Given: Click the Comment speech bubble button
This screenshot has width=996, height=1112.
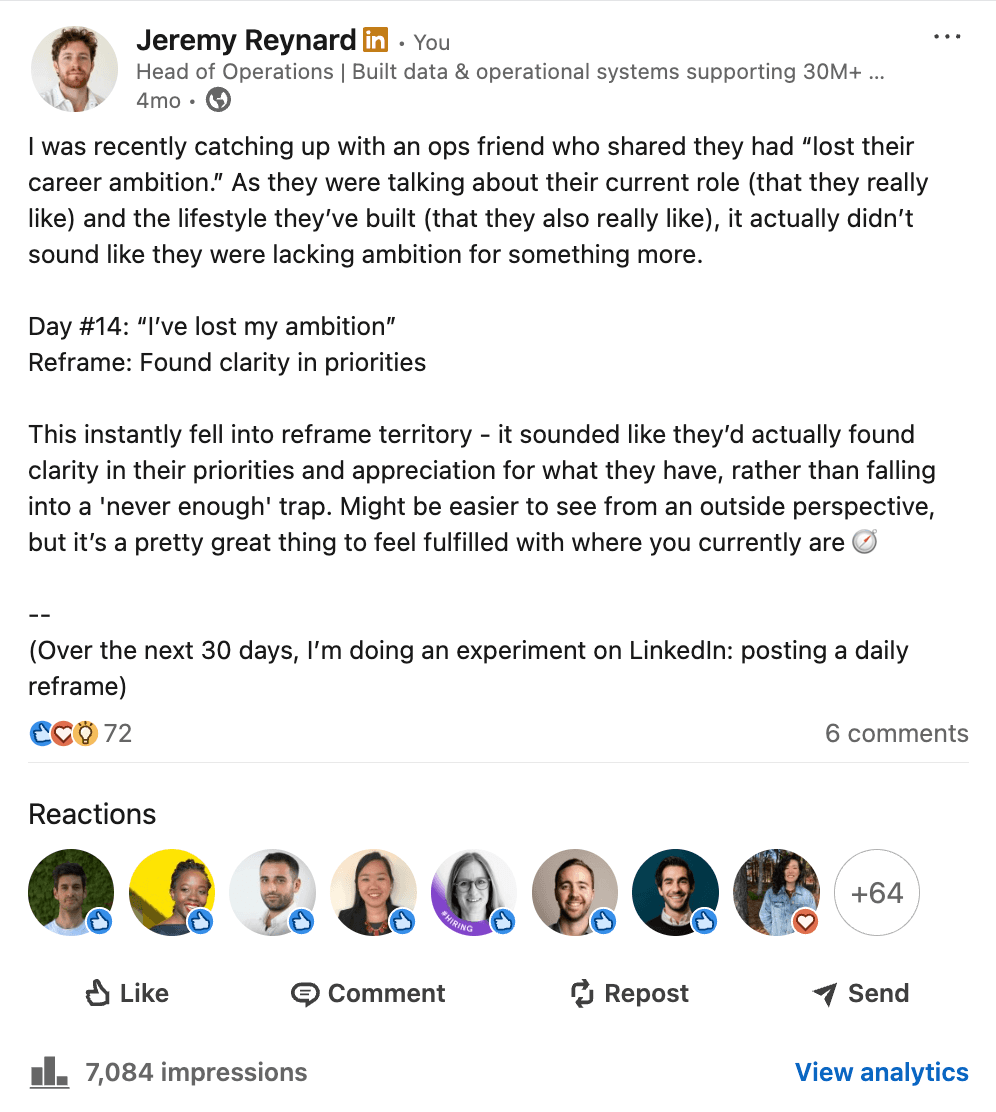Looking at the screenshot, I should [368, 993].
